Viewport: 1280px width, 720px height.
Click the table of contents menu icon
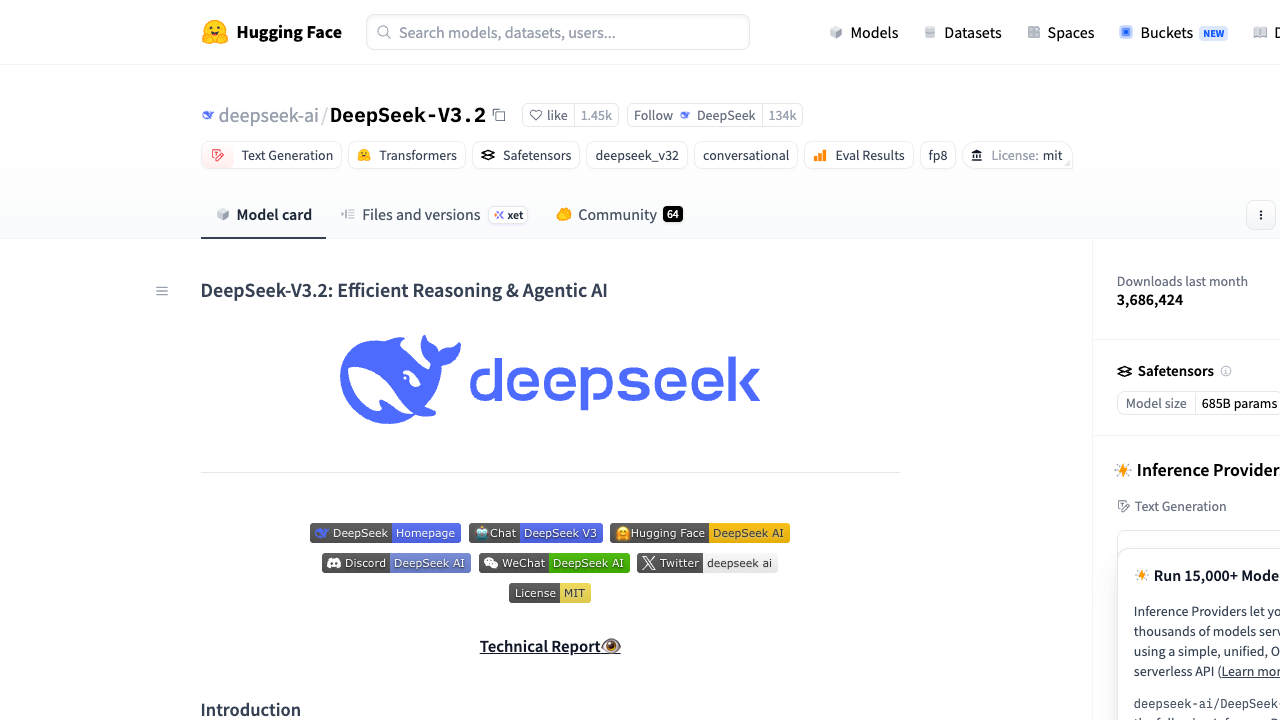pos(162,291)
